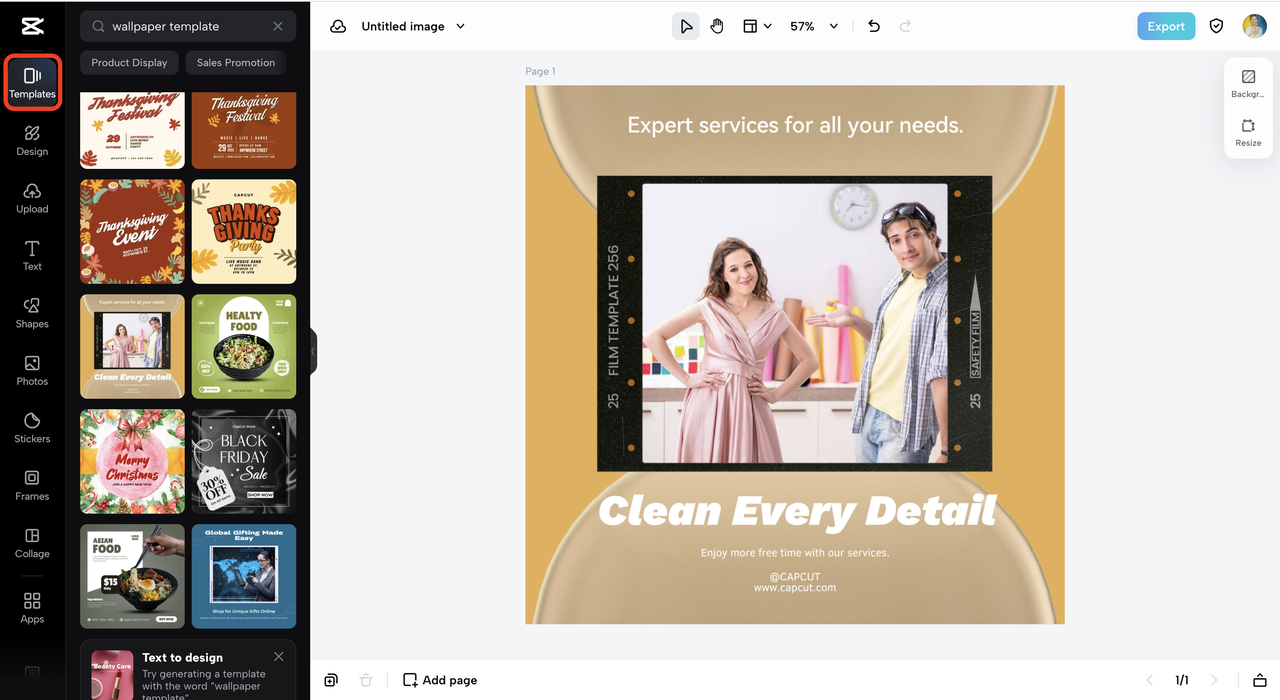This screenshot has height=700, width=1280.
Task: Select the 'Clean Every Detail' heading
Action: point(797,511)
